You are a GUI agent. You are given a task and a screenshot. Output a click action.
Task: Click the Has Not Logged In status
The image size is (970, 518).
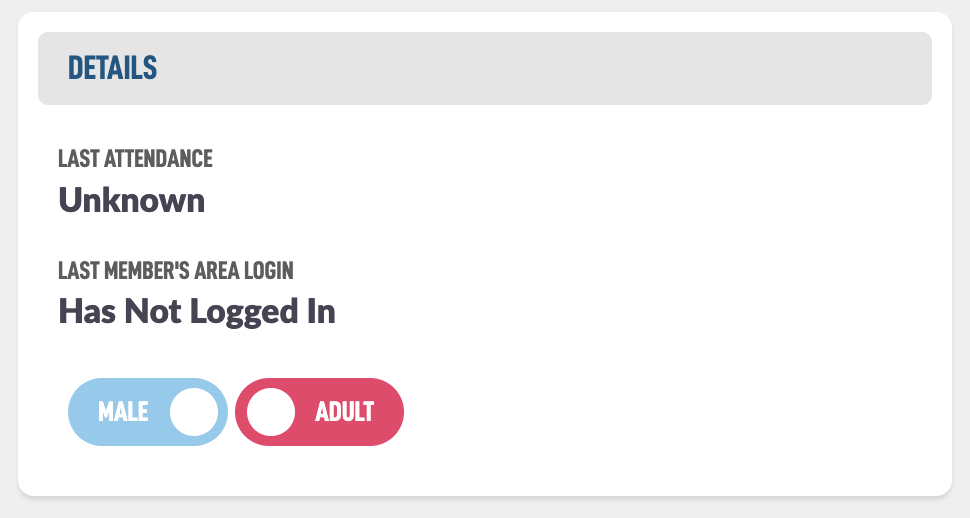pyautogui.click(x=196, y=312)
